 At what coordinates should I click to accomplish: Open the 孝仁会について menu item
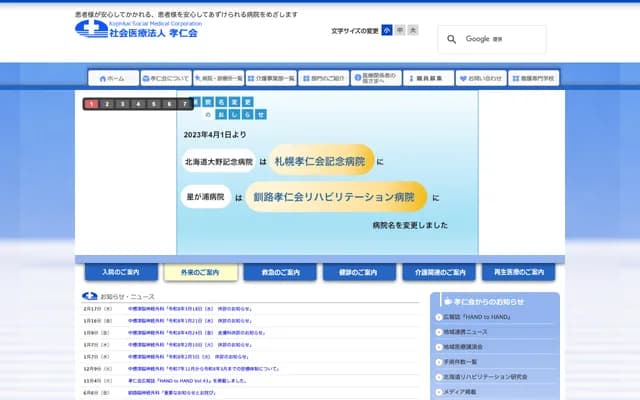[165, 77]
